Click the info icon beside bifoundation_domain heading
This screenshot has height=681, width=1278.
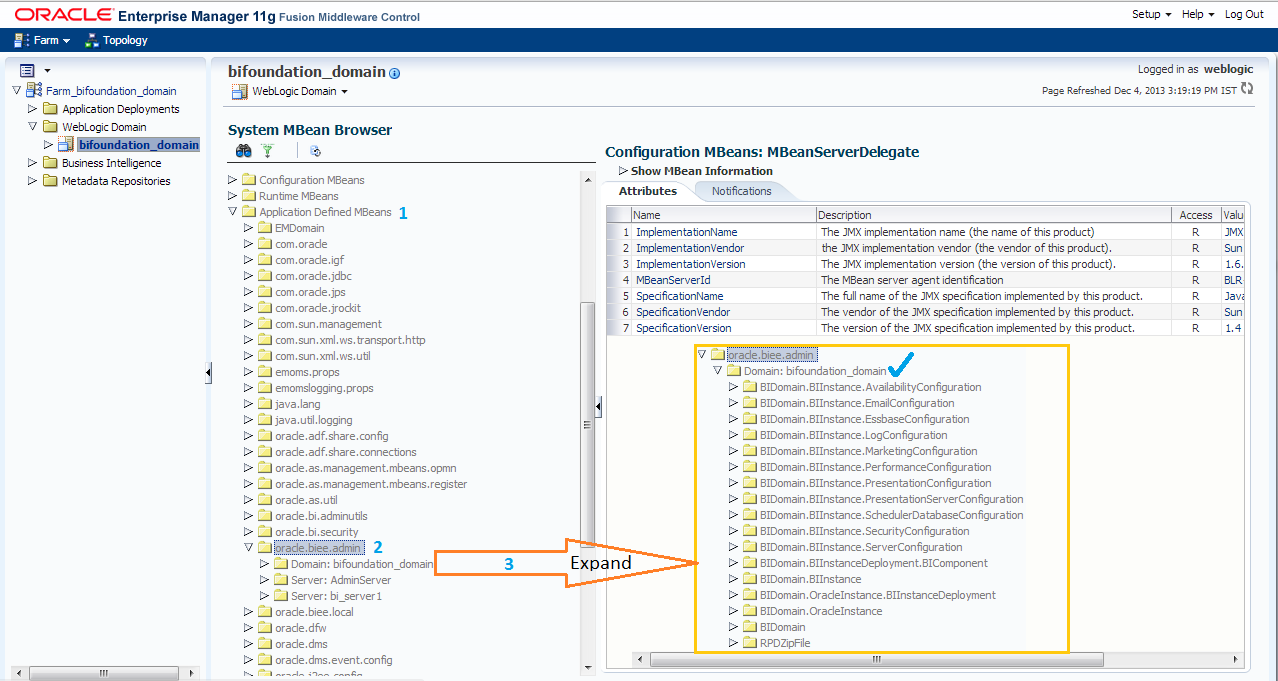pos(395,73)
